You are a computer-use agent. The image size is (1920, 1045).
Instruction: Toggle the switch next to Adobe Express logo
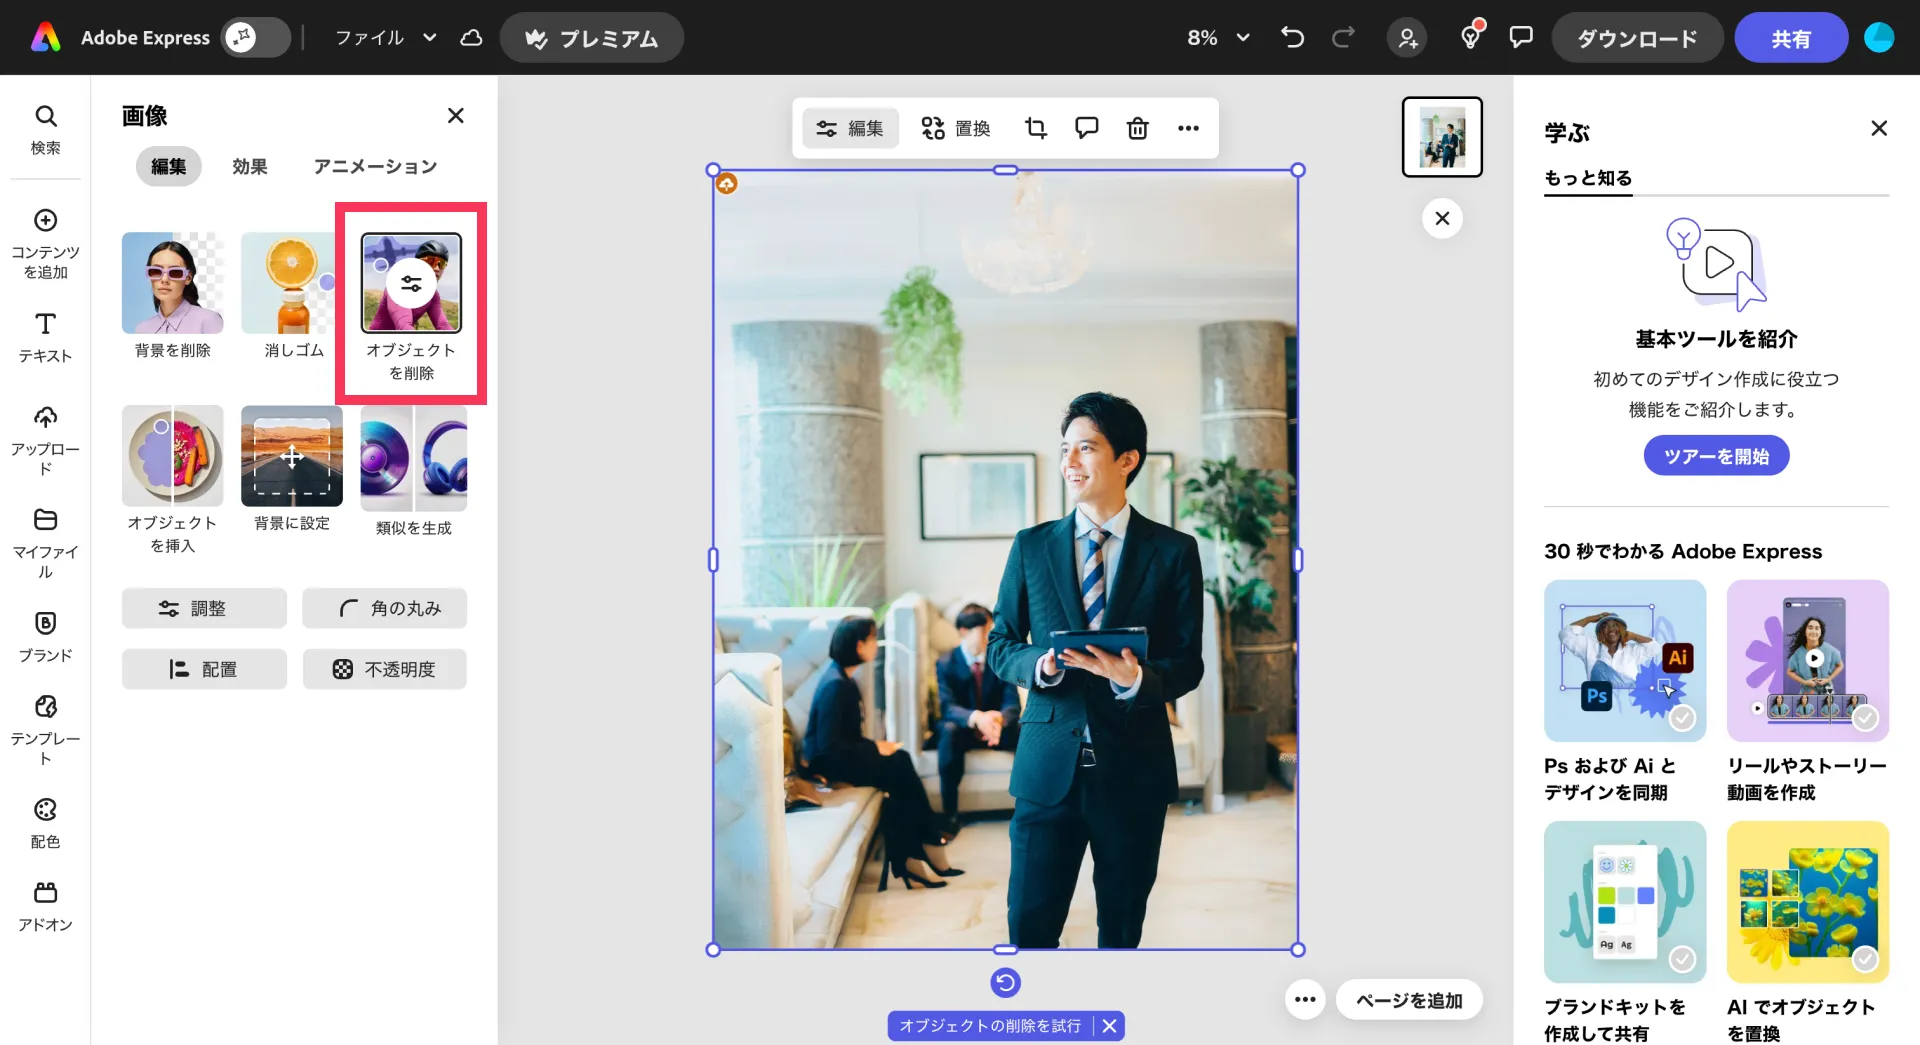[x=255, y=38]
